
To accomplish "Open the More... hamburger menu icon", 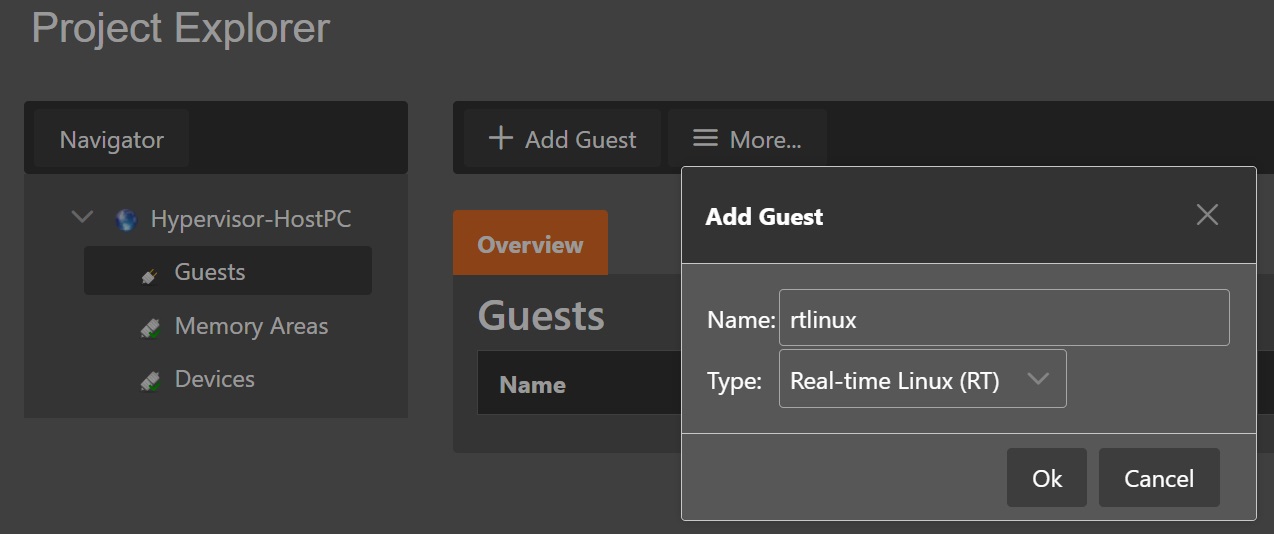I will click(706, 139).
